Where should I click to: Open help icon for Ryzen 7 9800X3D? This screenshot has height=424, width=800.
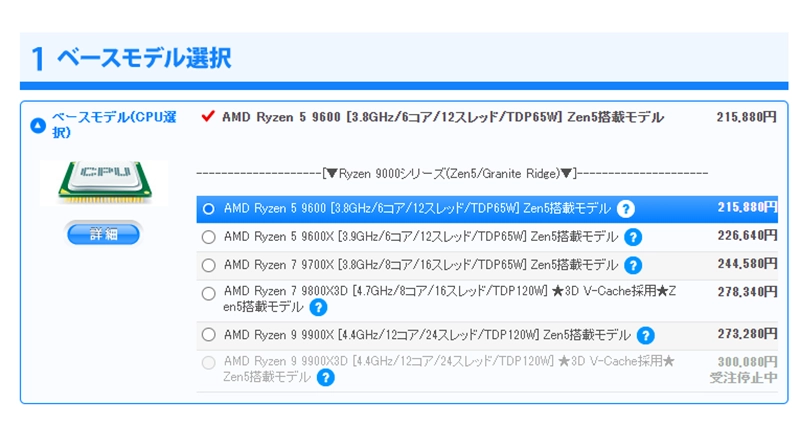[x=318, y=307]
